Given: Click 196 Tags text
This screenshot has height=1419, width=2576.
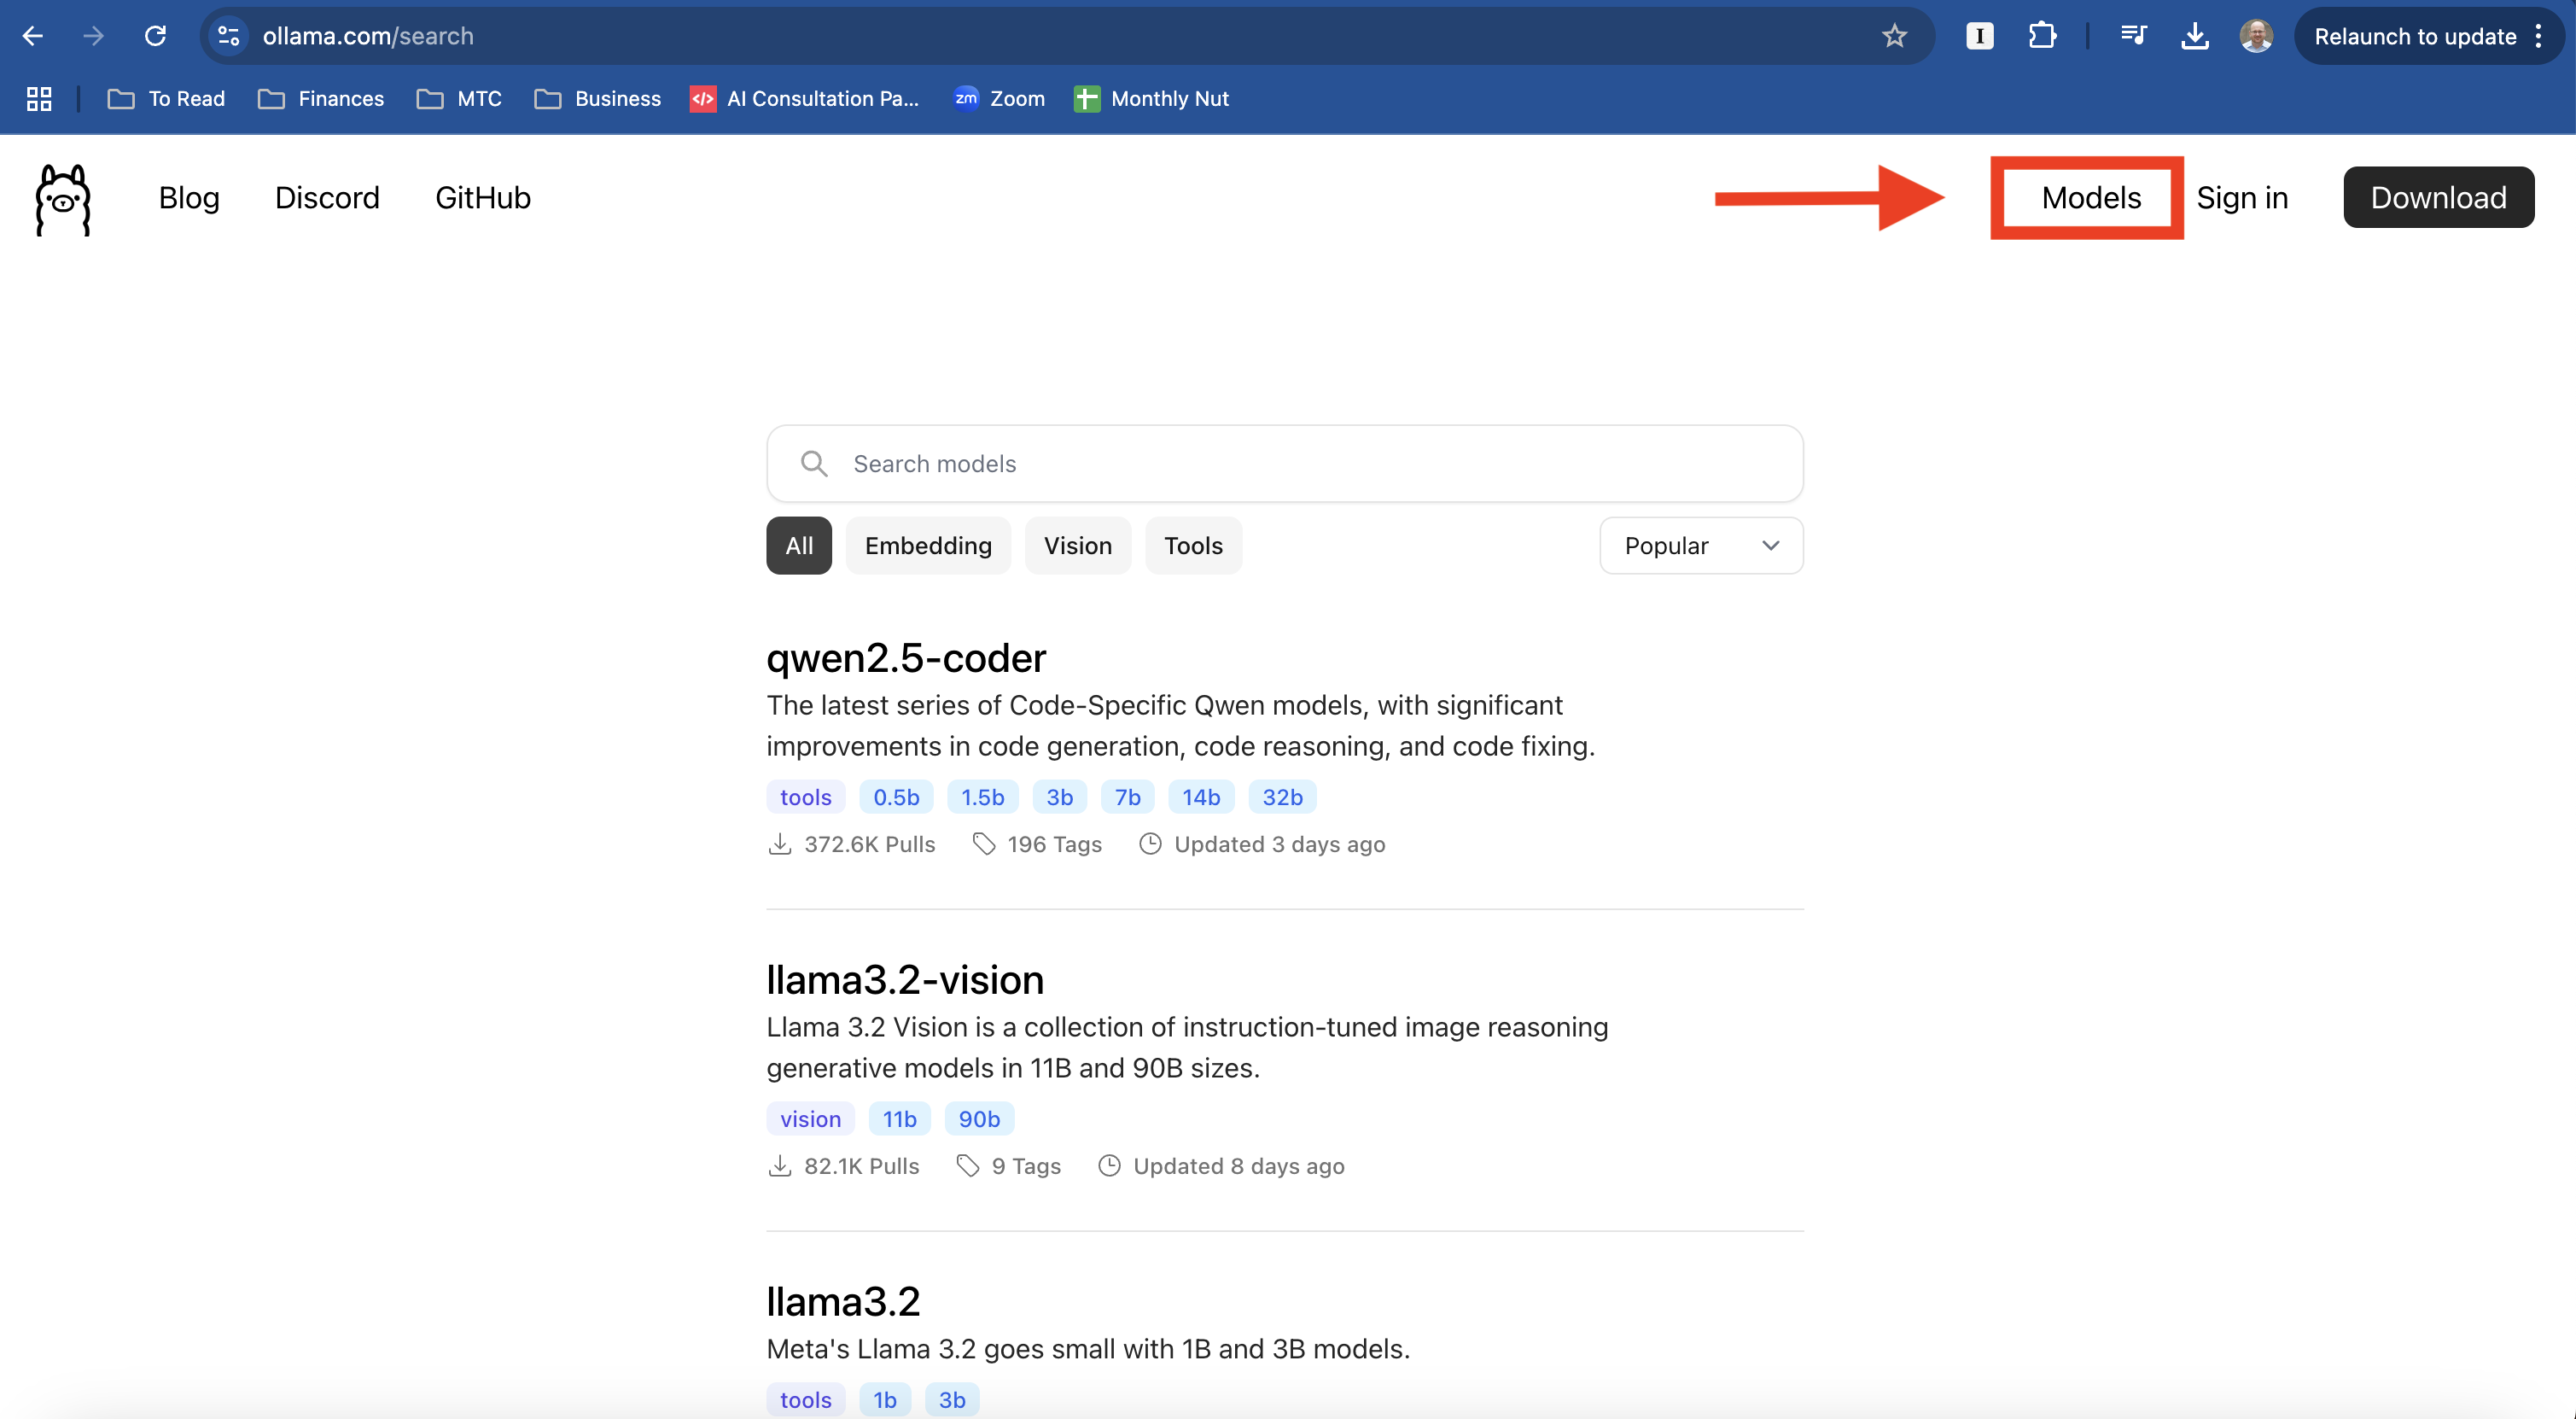Looking at the screenshot, I should coord(1054,845).
